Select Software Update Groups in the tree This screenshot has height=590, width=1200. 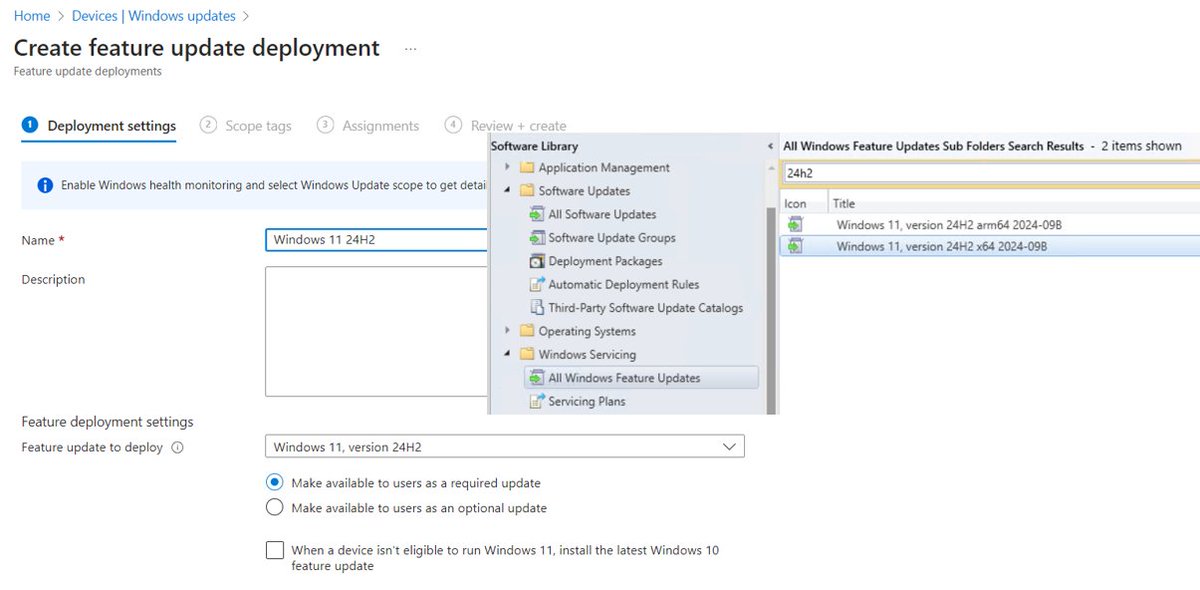click(612, 238)
